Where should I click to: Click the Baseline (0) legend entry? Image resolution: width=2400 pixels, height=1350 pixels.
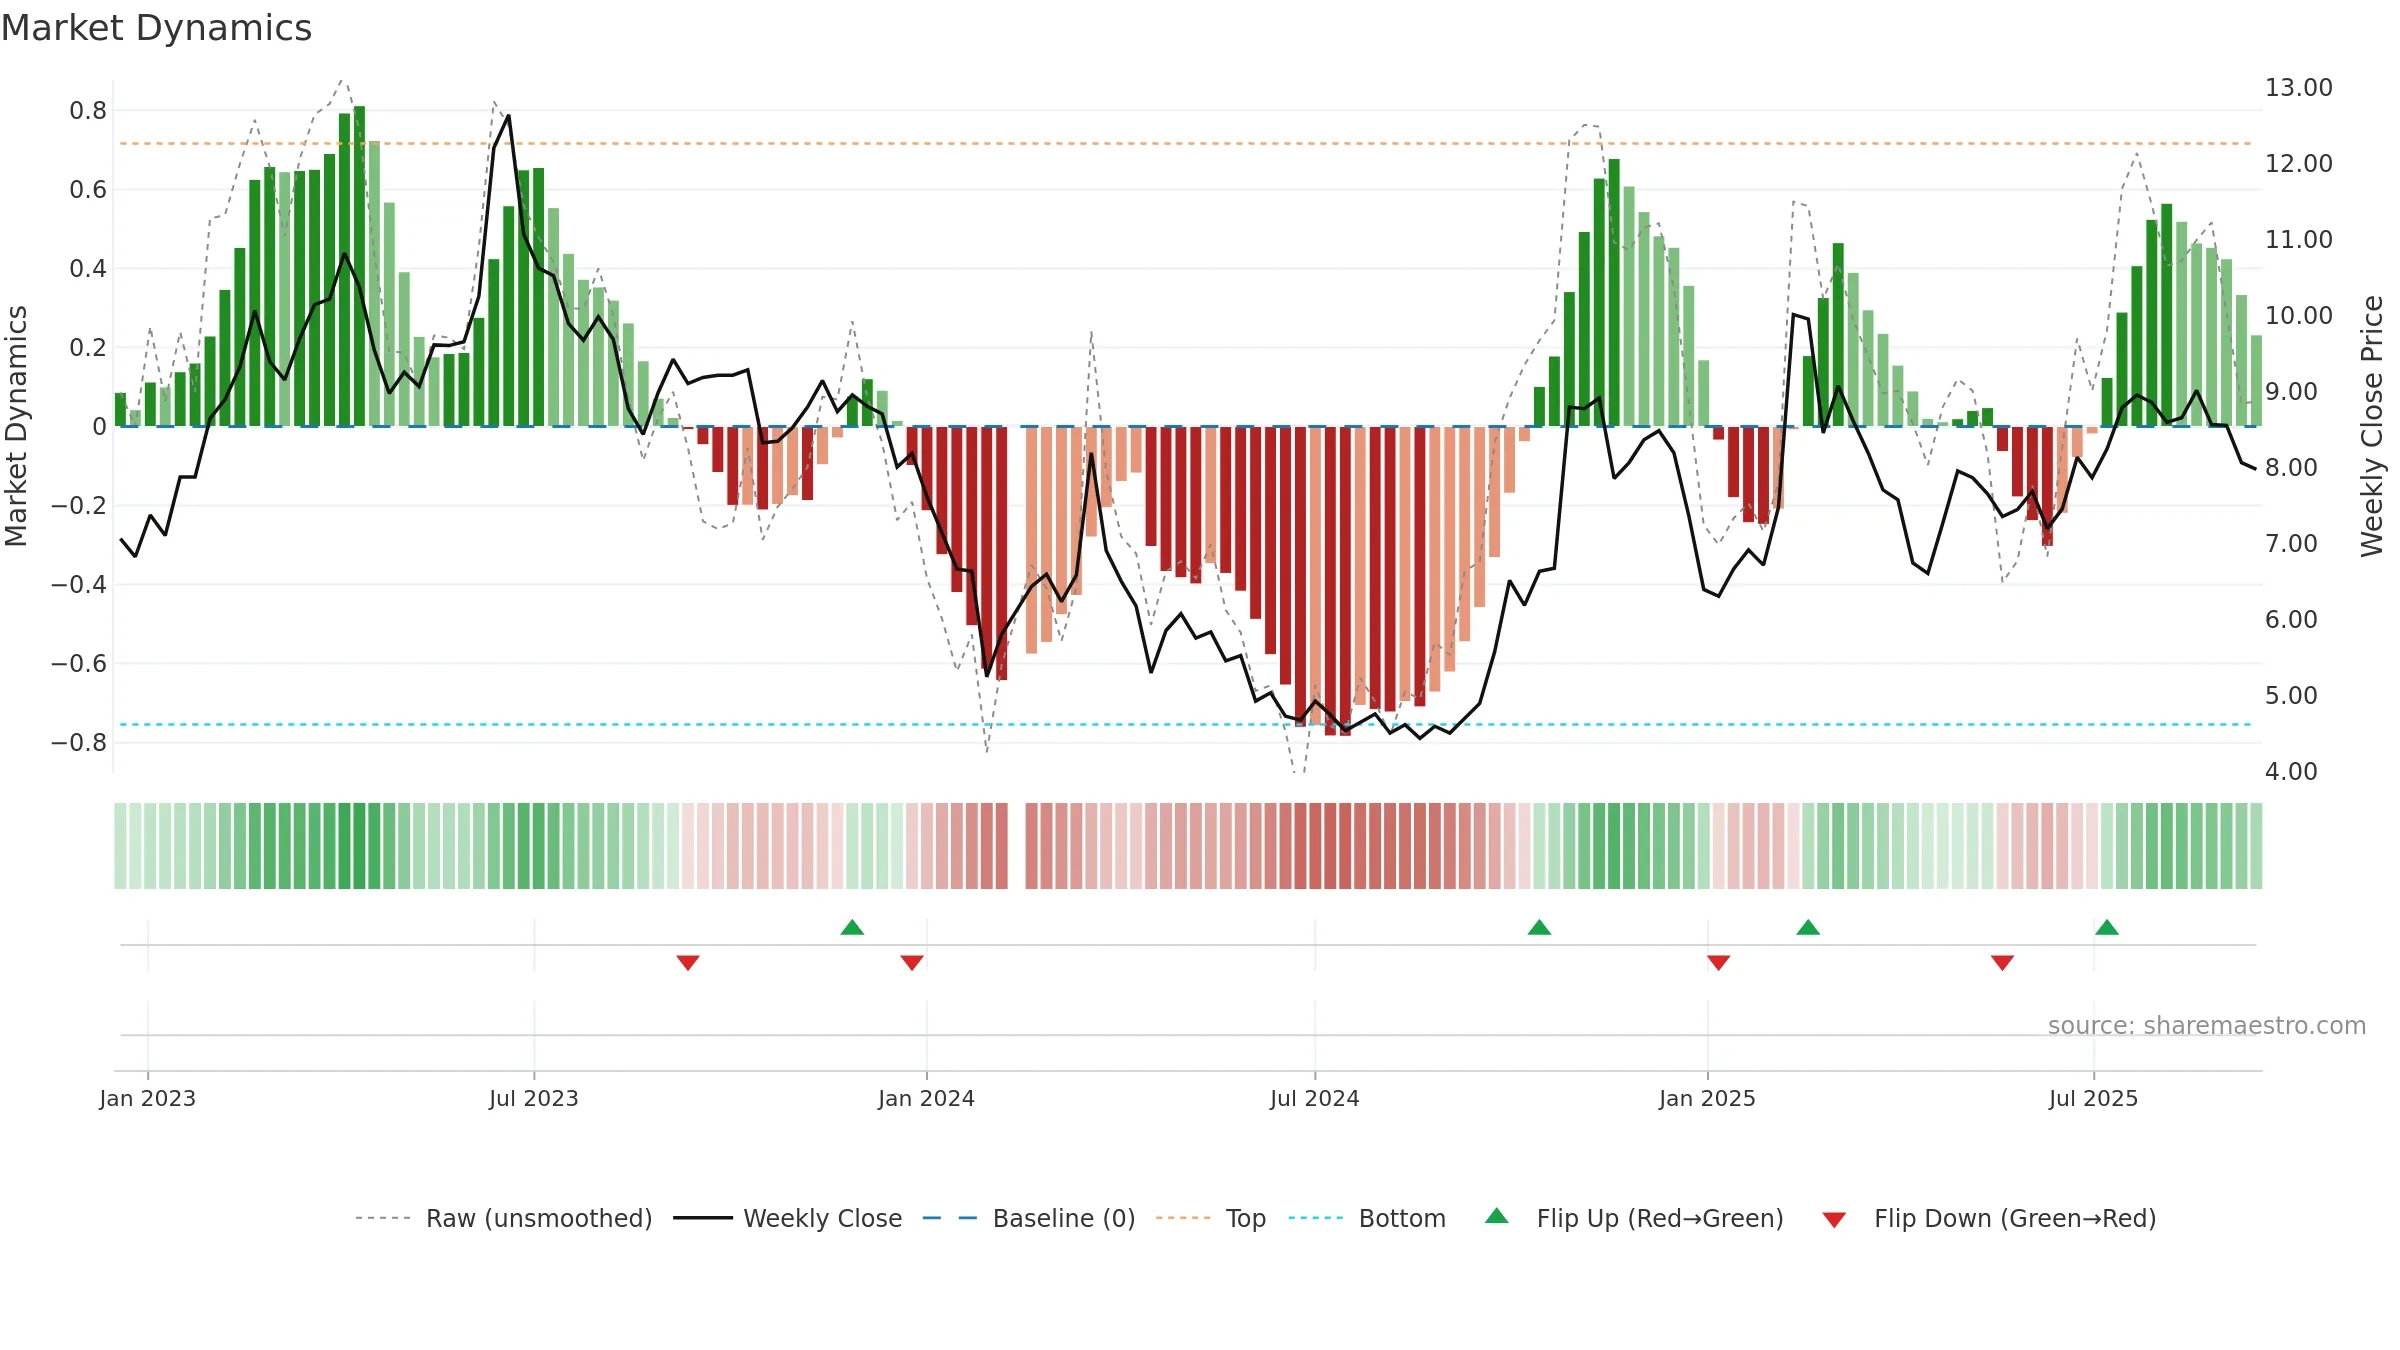click(x=1029, y=1218)
